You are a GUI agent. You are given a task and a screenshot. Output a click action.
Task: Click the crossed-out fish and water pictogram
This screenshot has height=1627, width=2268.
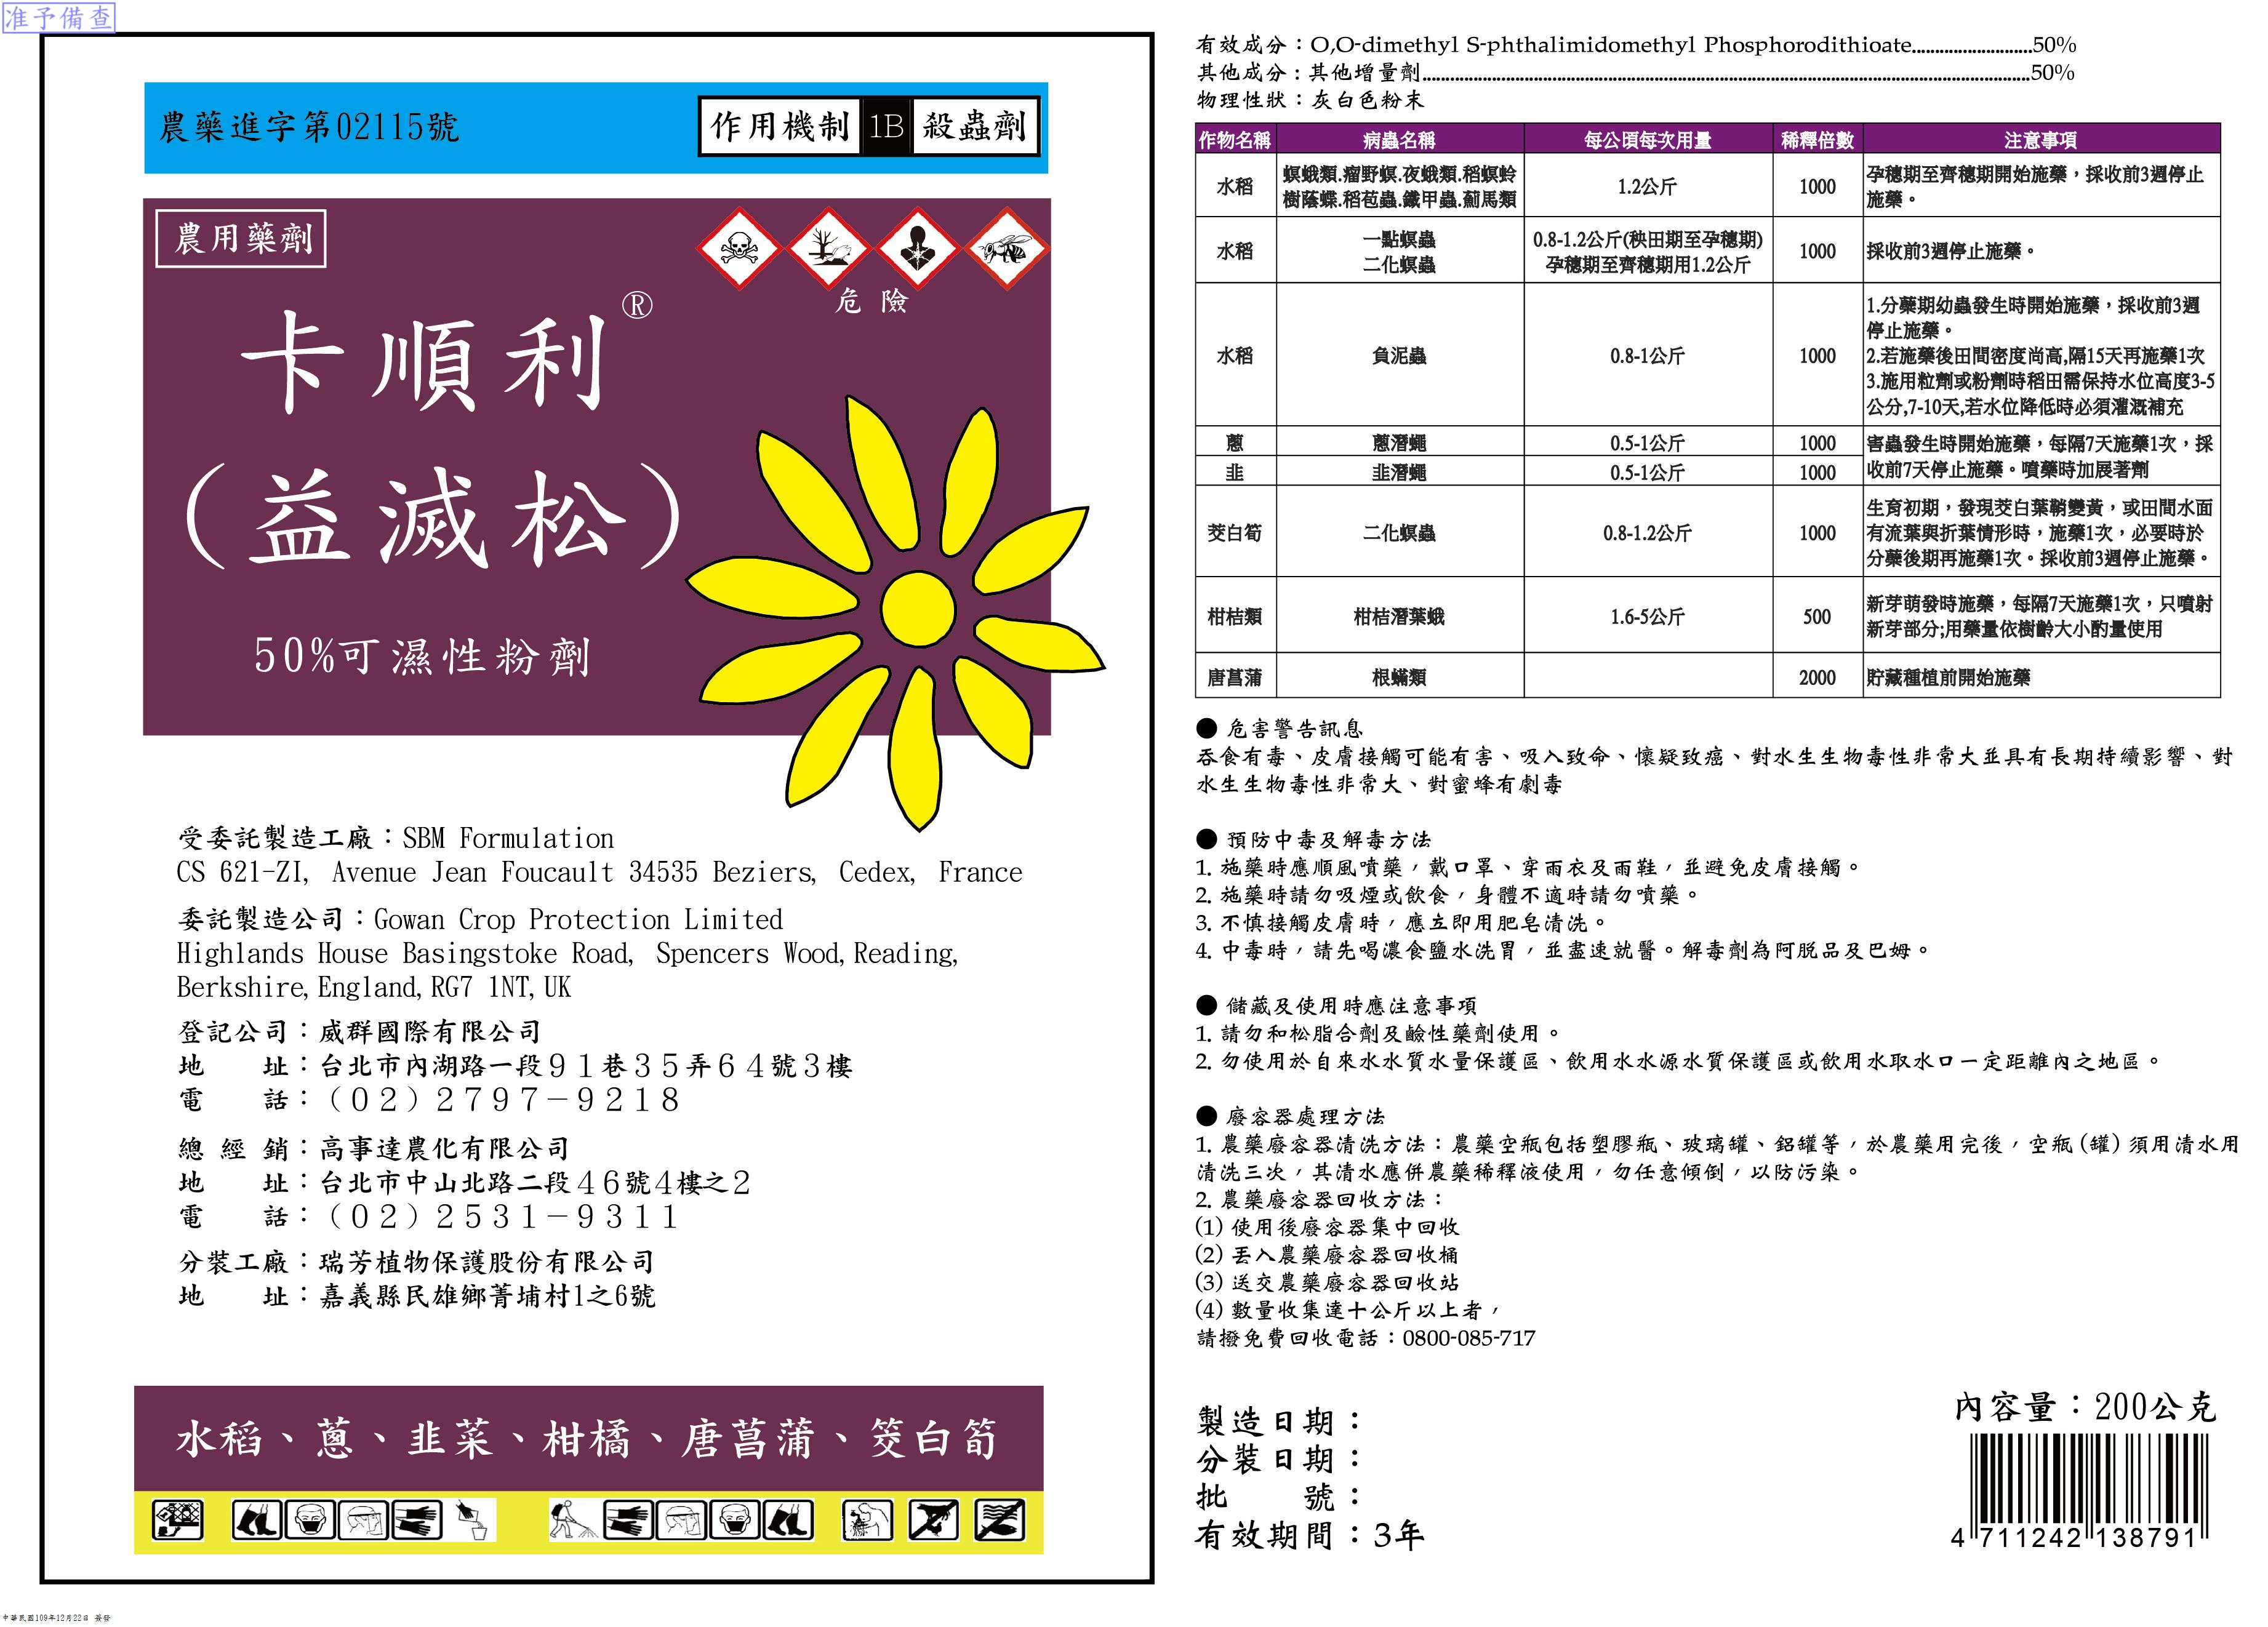1000,1520
